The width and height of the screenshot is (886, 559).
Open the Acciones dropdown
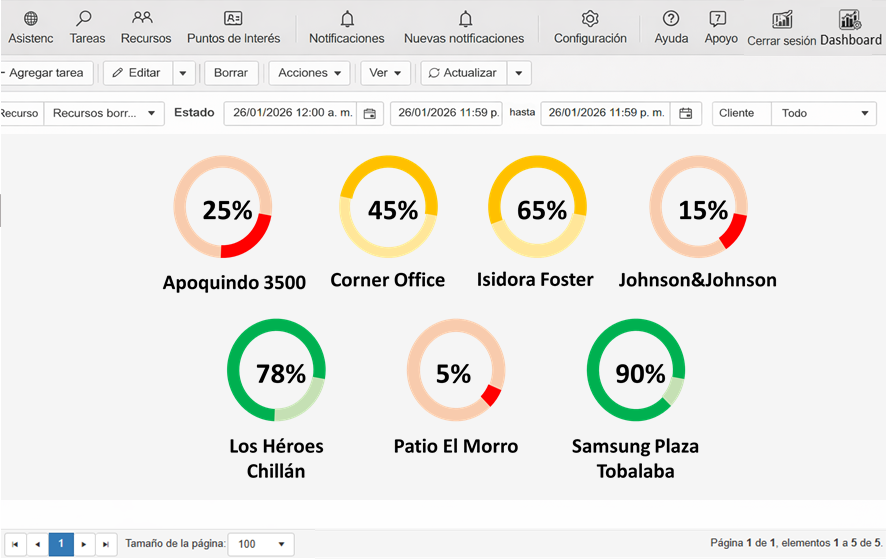point(310,73)
